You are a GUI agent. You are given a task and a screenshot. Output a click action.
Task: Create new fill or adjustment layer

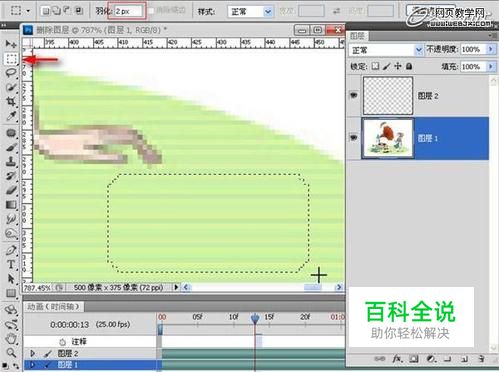431,359
